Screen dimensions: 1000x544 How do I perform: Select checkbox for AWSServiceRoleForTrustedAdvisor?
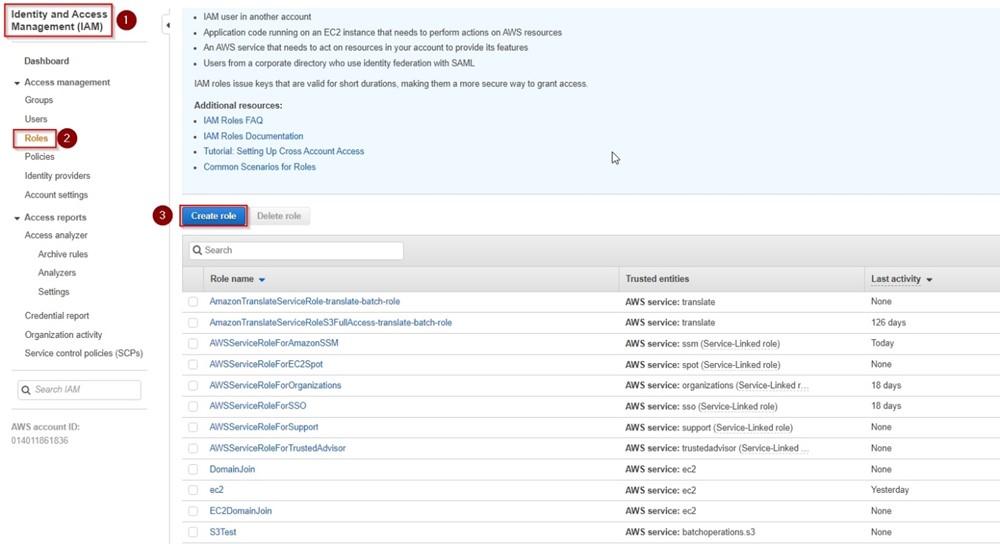coord(193,448)
